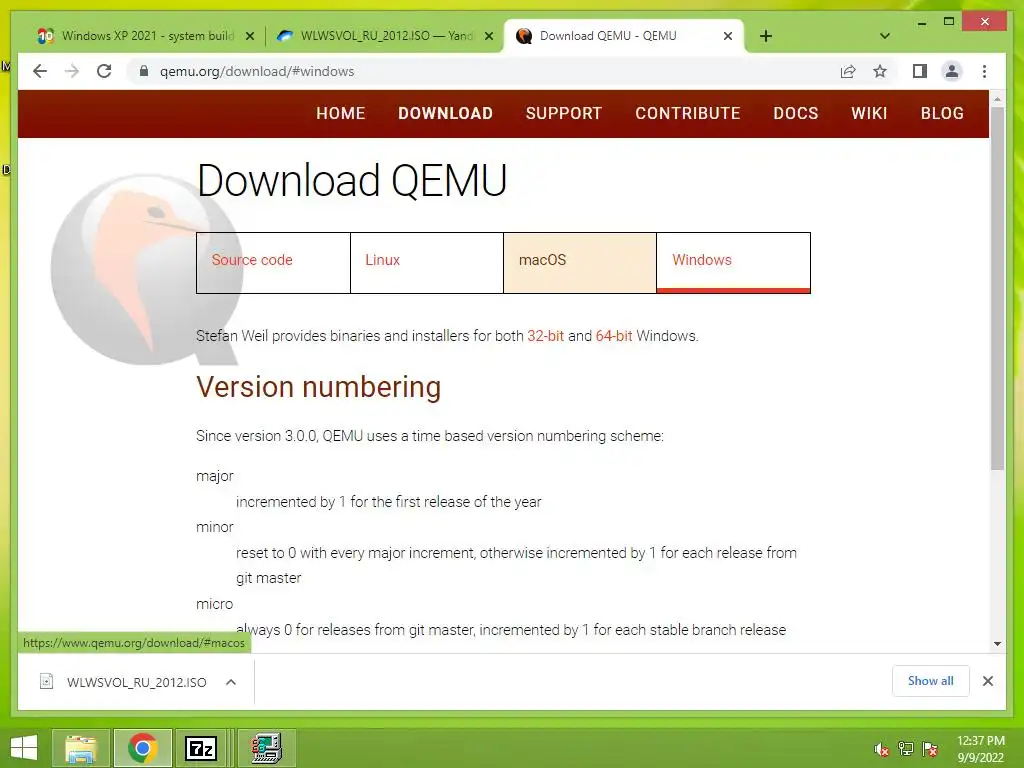The width and height of the screenshot is (1024, 768).
Task: Open the computer app taskbar icon
Action: pyautogui.click(x=266, y=748)
